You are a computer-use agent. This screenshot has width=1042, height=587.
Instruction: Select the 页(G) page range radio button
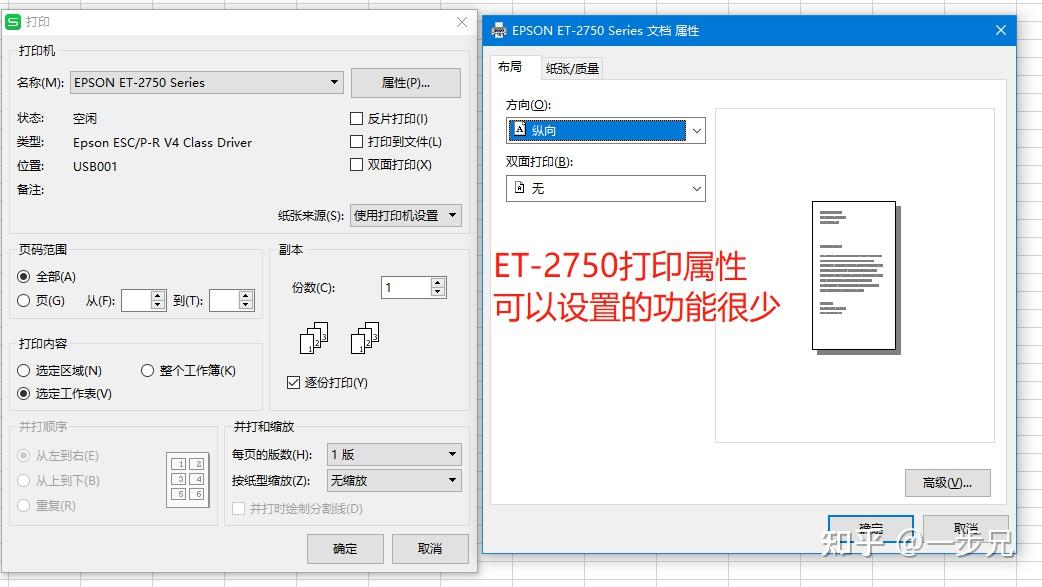(24, 299)
